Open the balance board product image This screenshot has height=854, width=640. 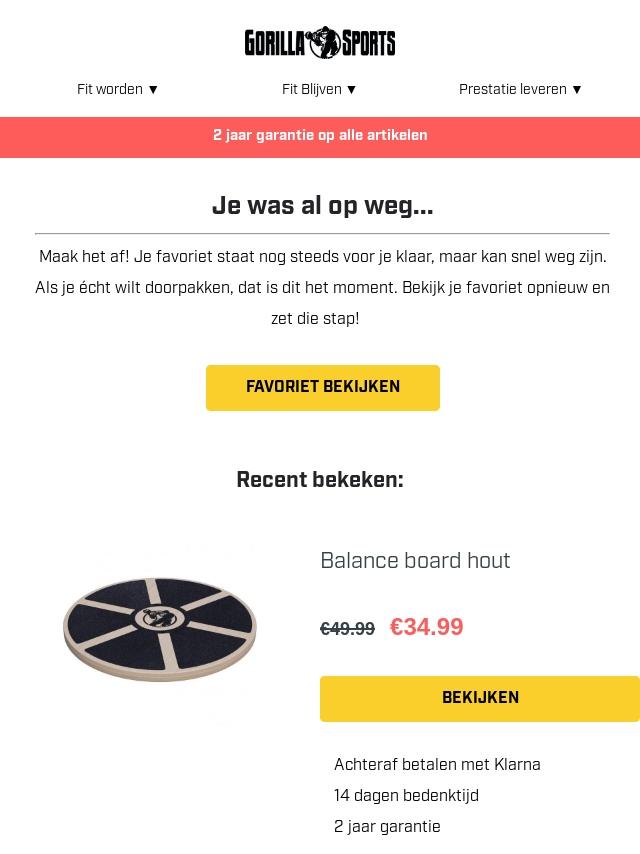(x=160, y=628)
